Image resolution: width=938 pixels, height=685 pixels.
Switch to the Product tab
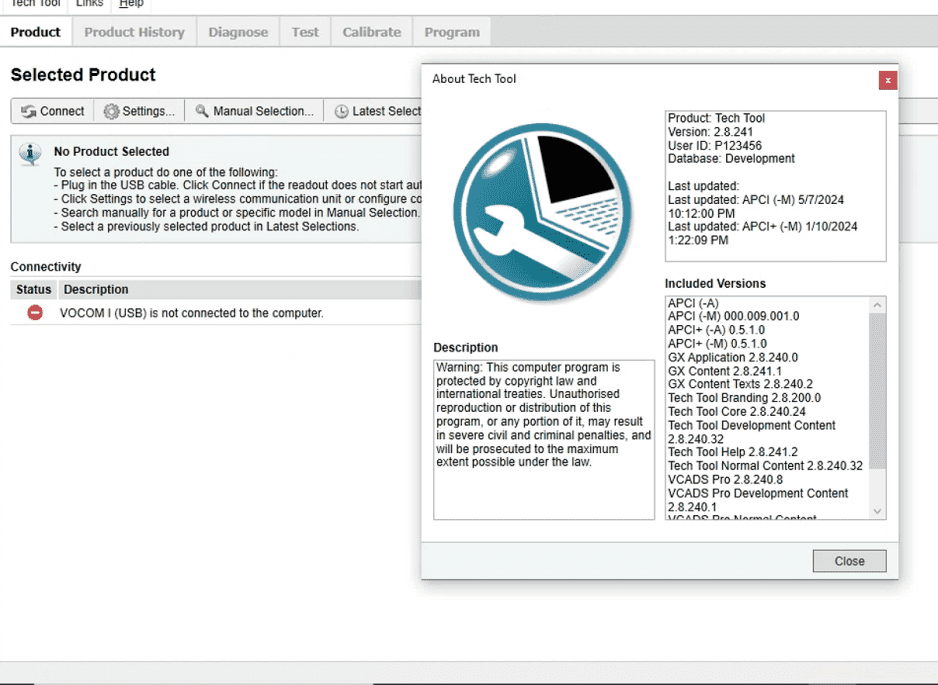[x=36, y=32]
